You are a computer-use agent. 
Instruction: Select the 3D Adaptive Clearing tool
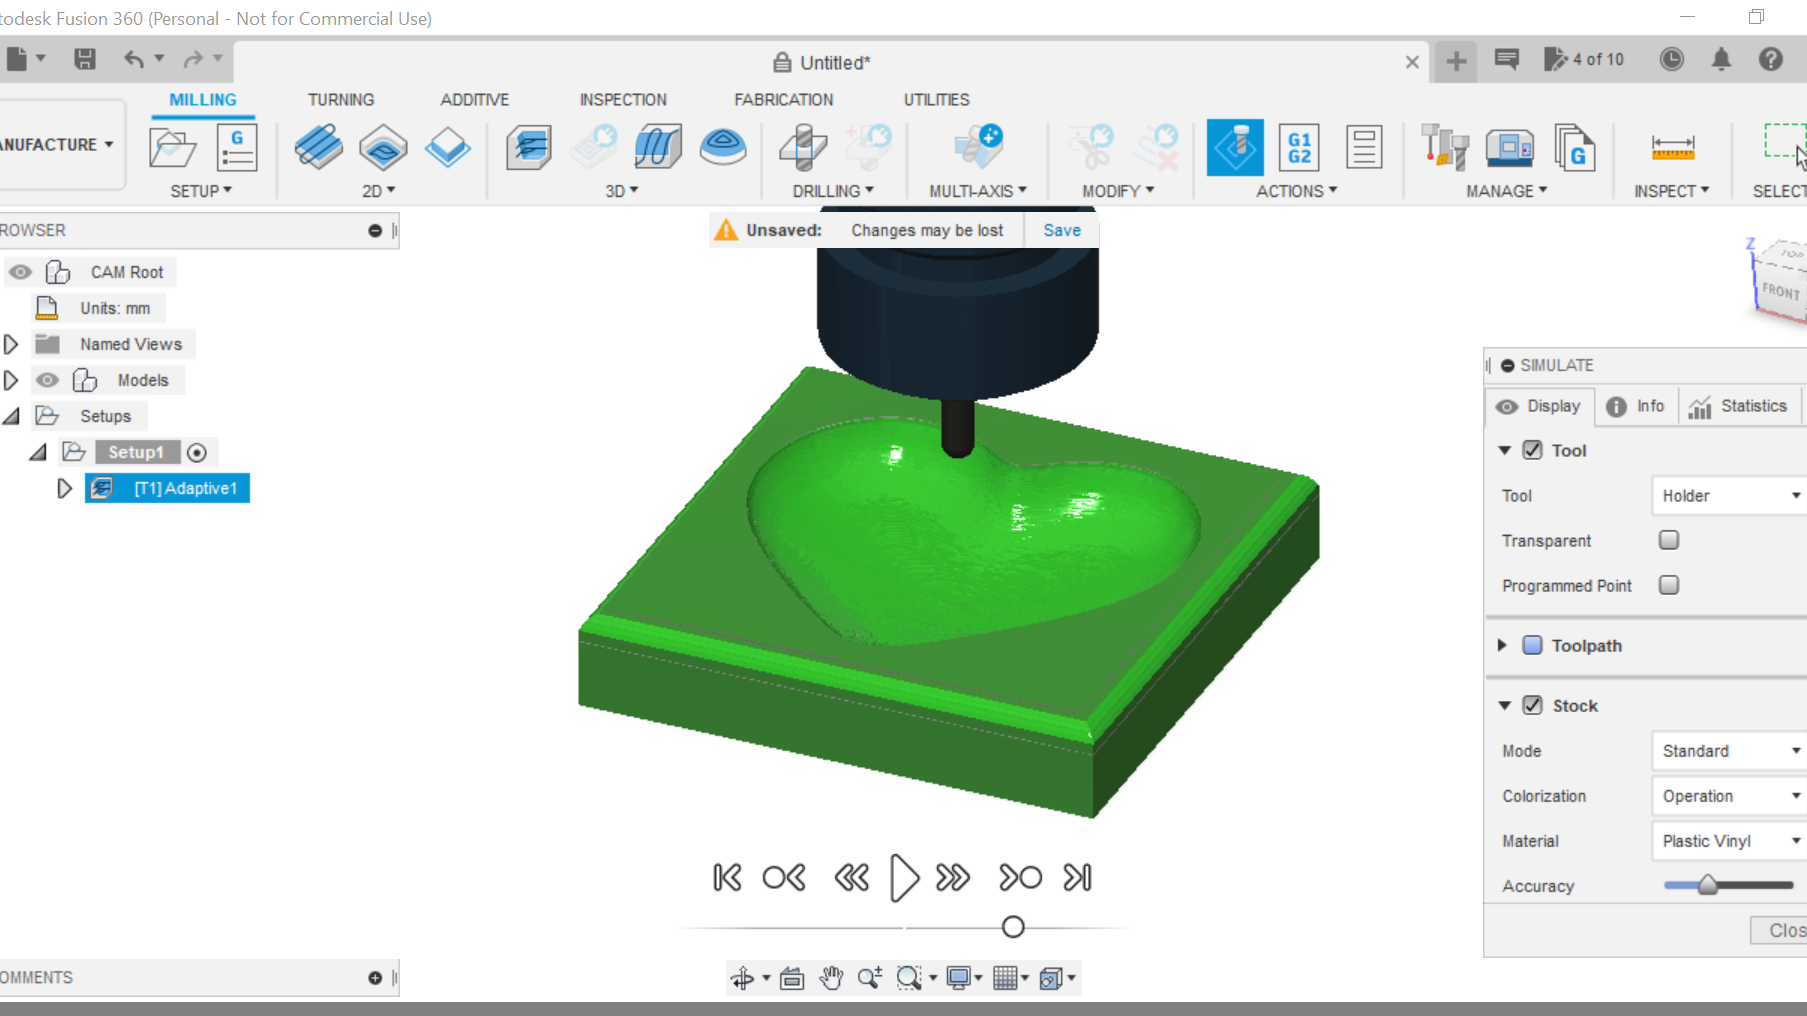pyautogui.click(x=529, y=147)
